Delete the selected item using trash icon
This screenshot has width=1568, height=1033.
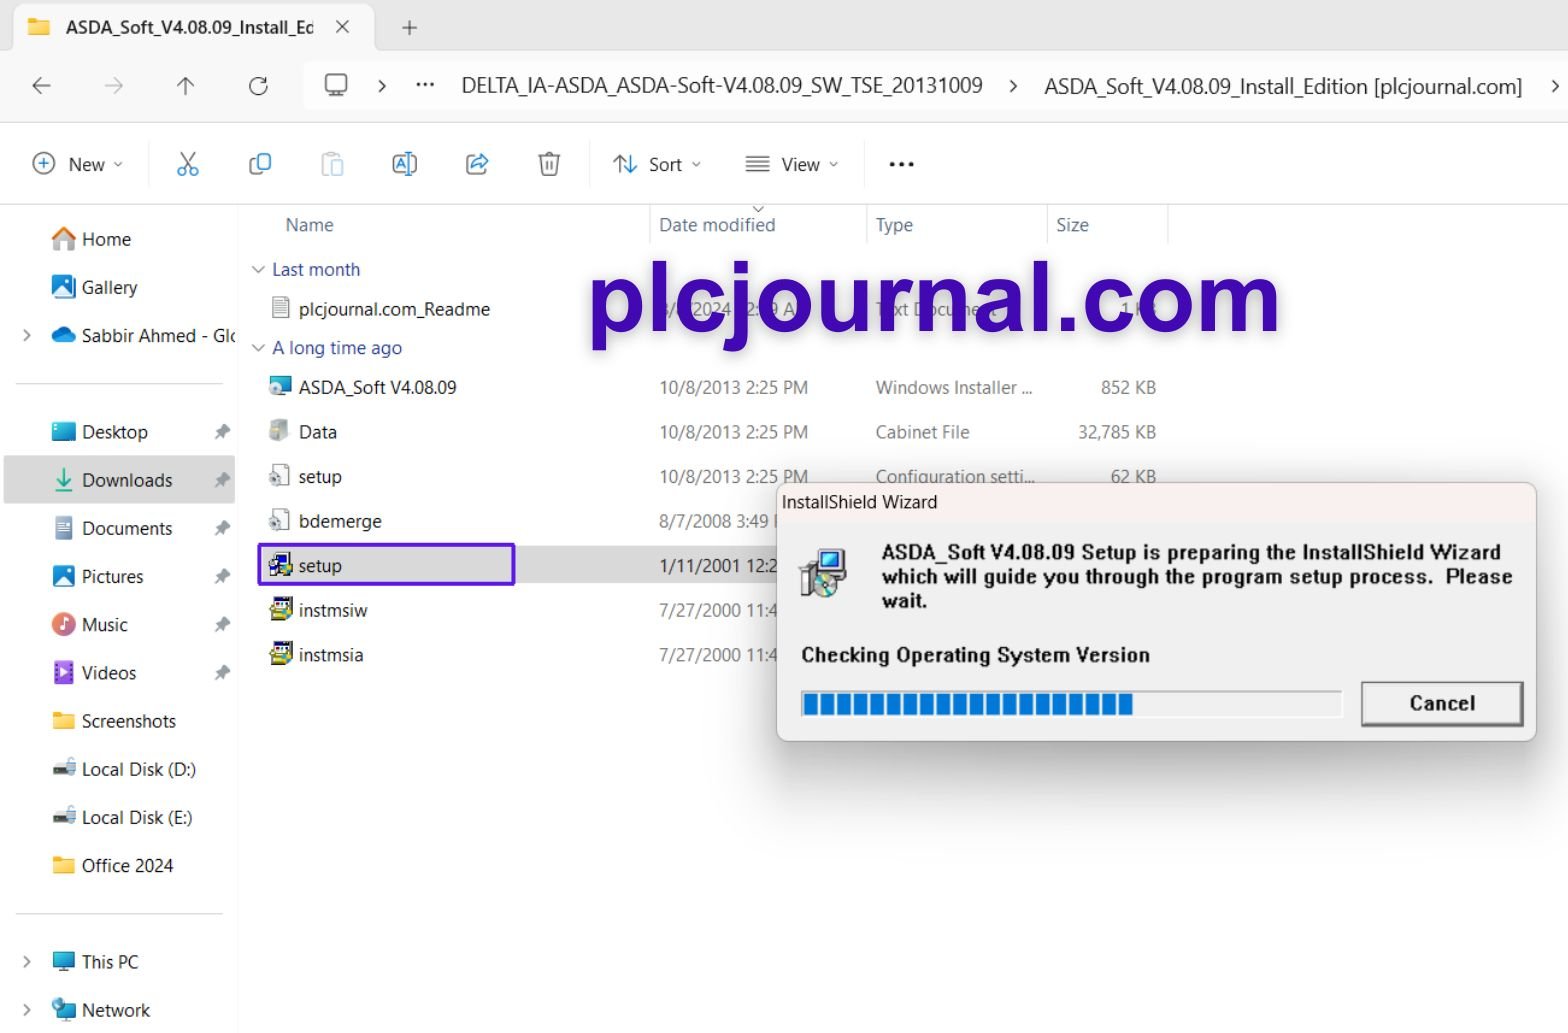click(x=549, y=164)
